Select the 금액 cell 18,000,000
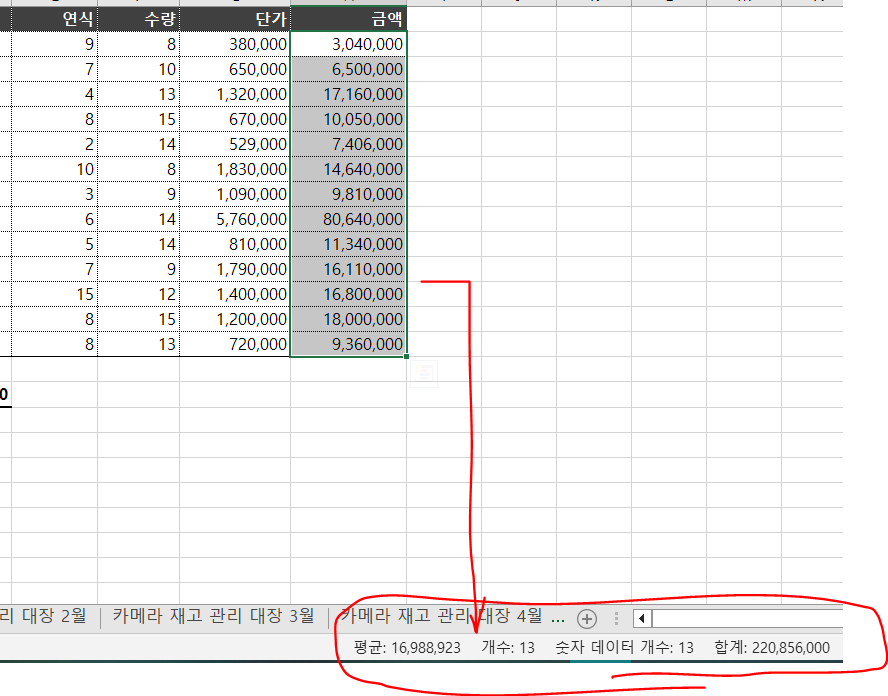This screenshot has width=888, height=696. [348, 319]
